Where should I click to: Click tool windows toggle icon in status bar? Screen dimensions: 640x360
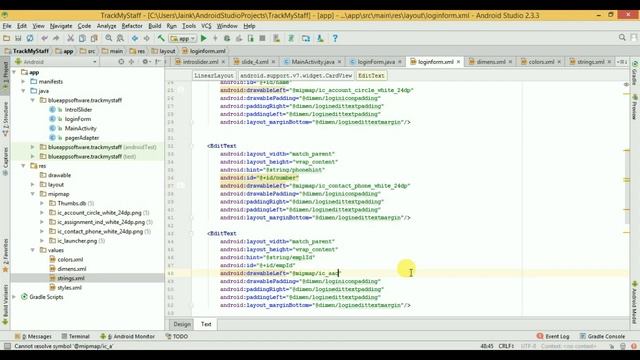click(7, 346)
